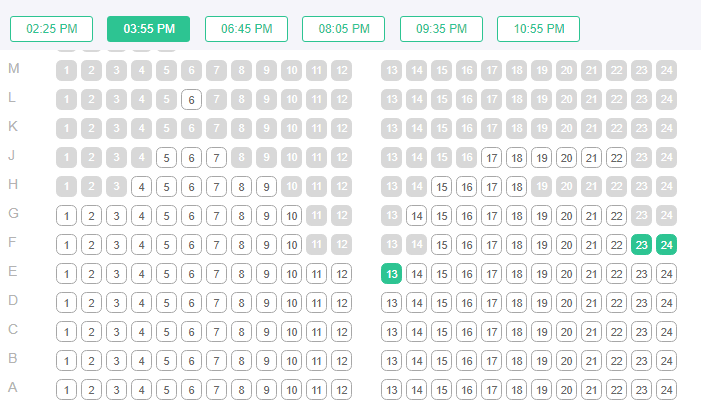Screen dimensions: 701x417
Task: Choose seat 9 in row H
Action: pos(267,187)
